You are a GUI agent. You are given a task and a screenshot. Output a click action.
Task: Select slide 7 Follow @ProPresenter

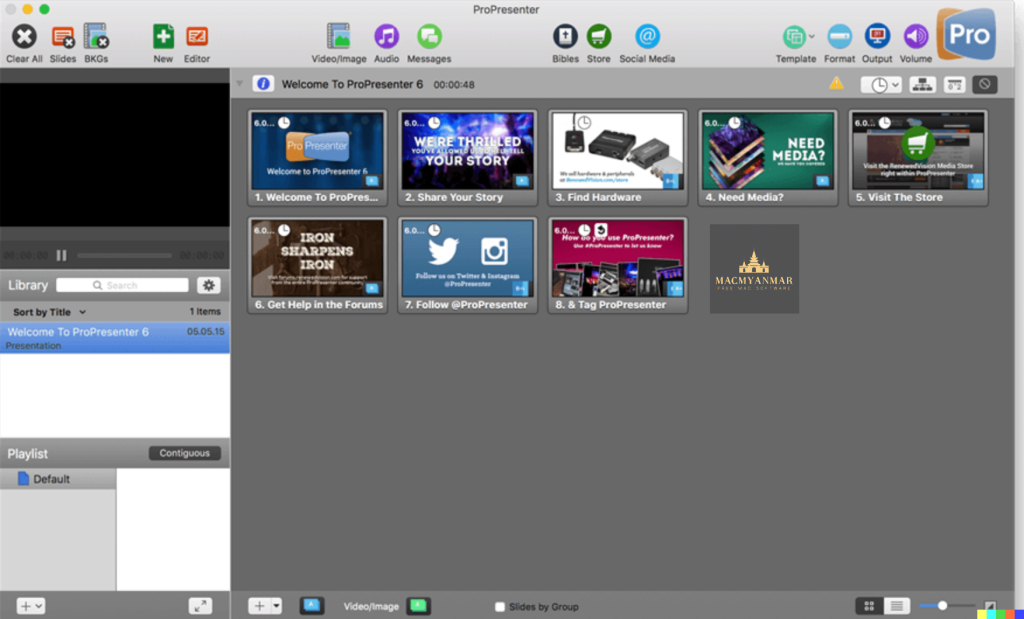(468, 266)
